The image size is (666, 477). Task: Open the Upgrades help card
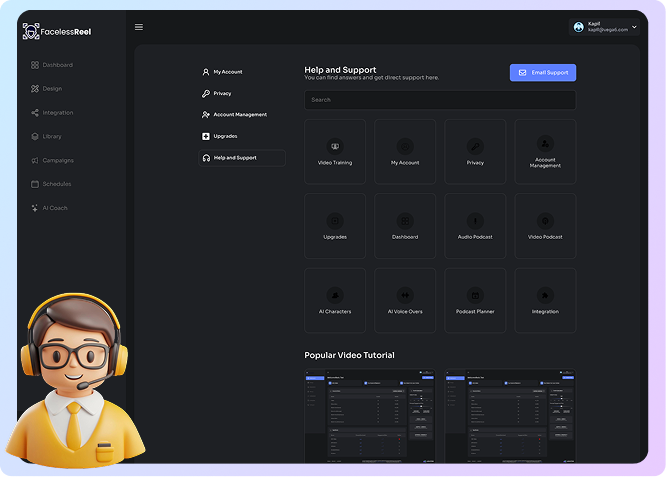point(335,226)
